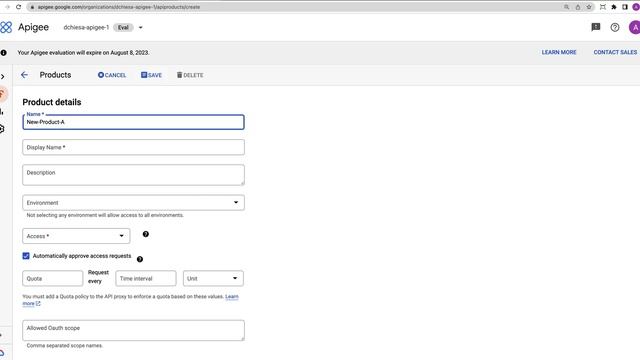The width and height of the screenshot is (640, 360).
Task: Click the Name input field
Action: 133,122
